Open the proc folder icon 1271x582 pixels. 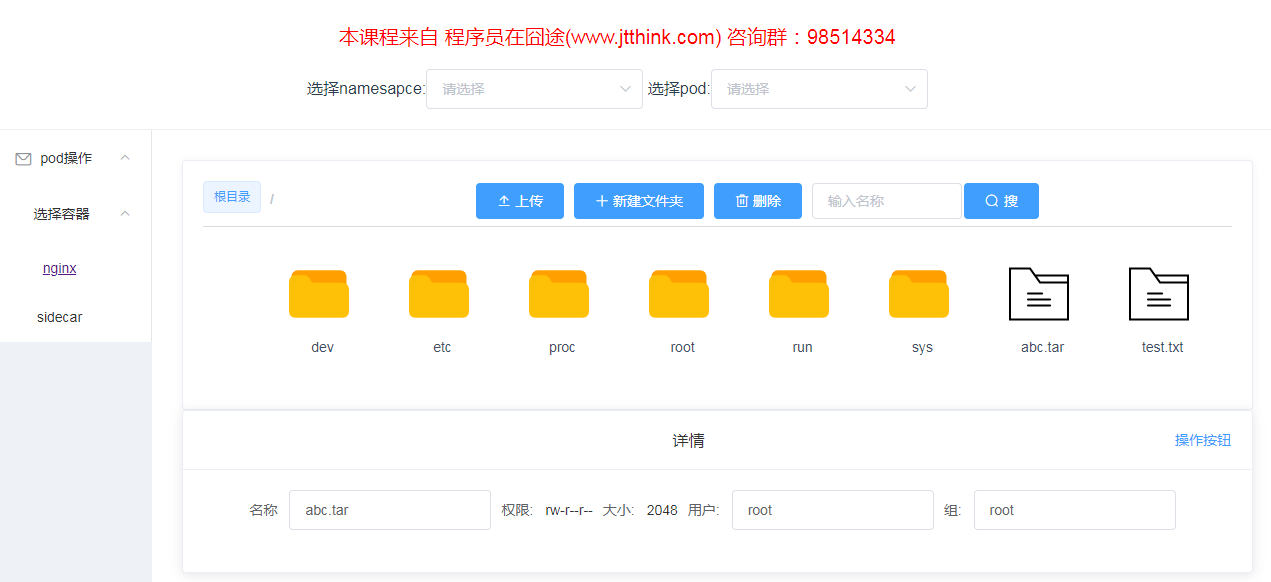559,293
